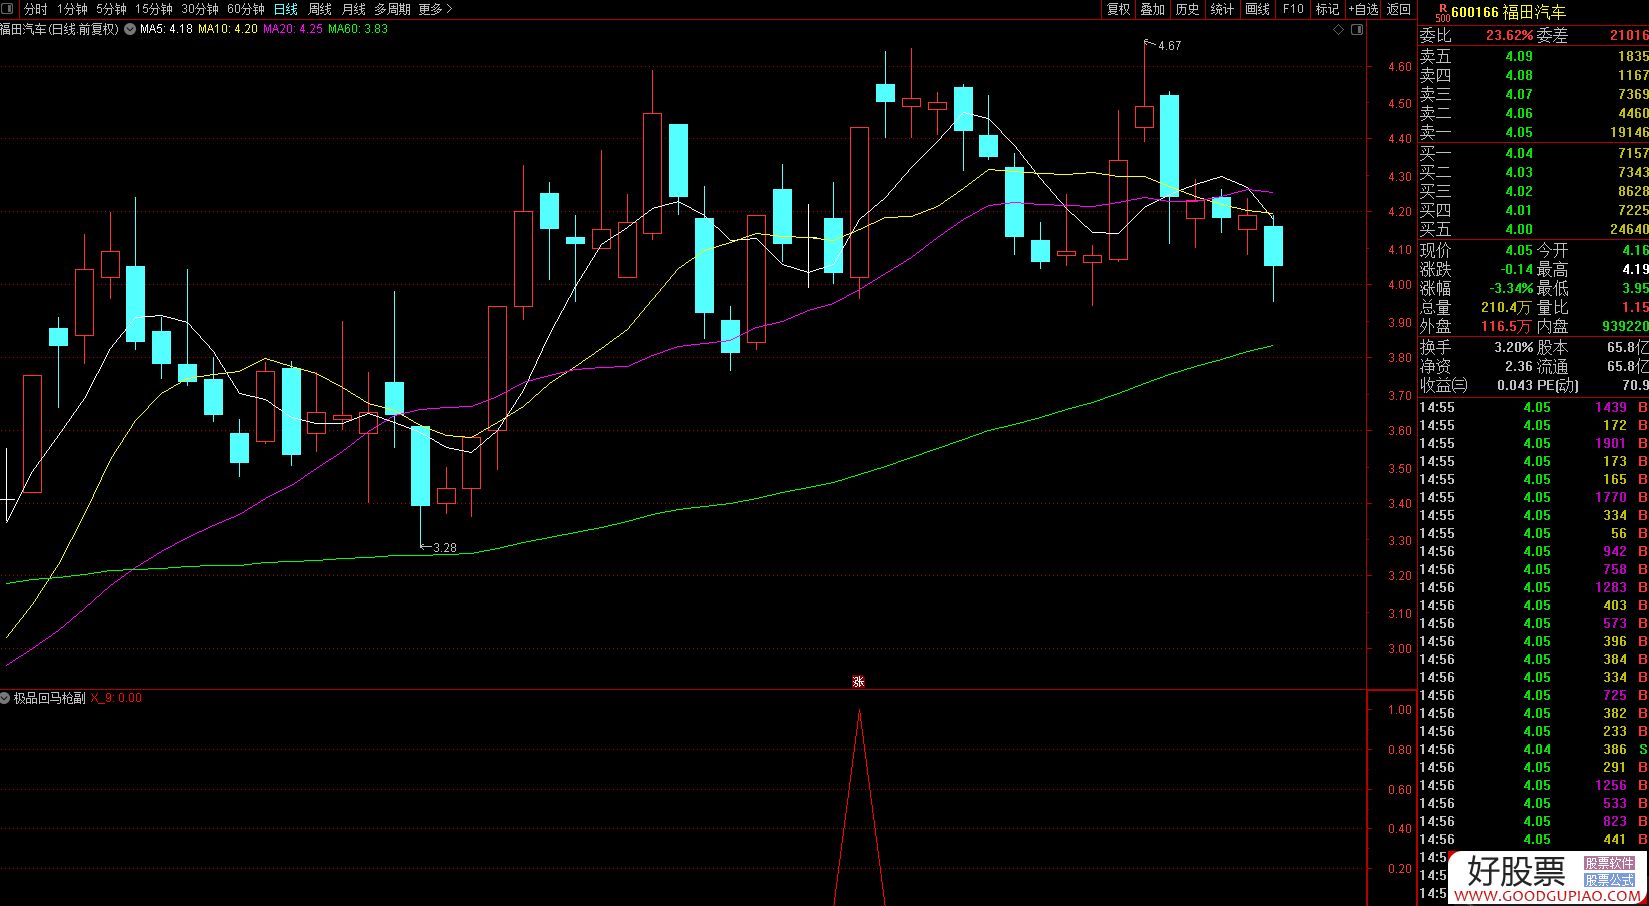Image resolution: width=1649 pixels, height=906 pixels.
Task: Open the 复权 adjustment menu
Action: [x=1118, y=9]
